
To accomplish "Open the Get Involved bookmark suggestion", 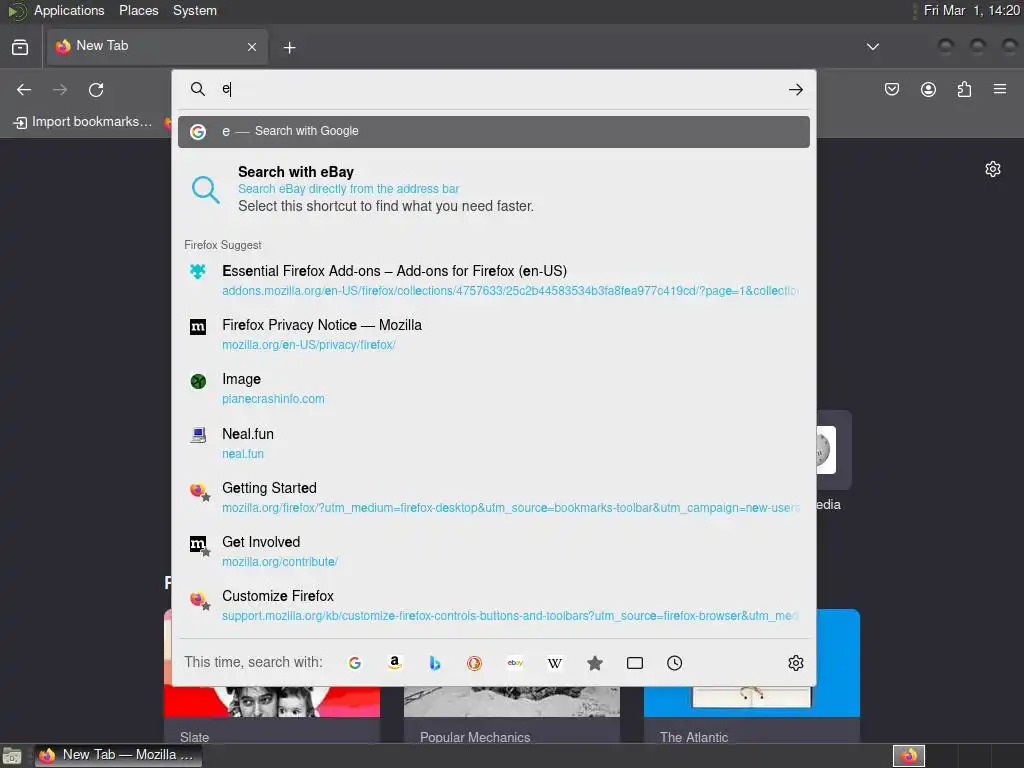I will pyautogui.click(x=494, y=551).
